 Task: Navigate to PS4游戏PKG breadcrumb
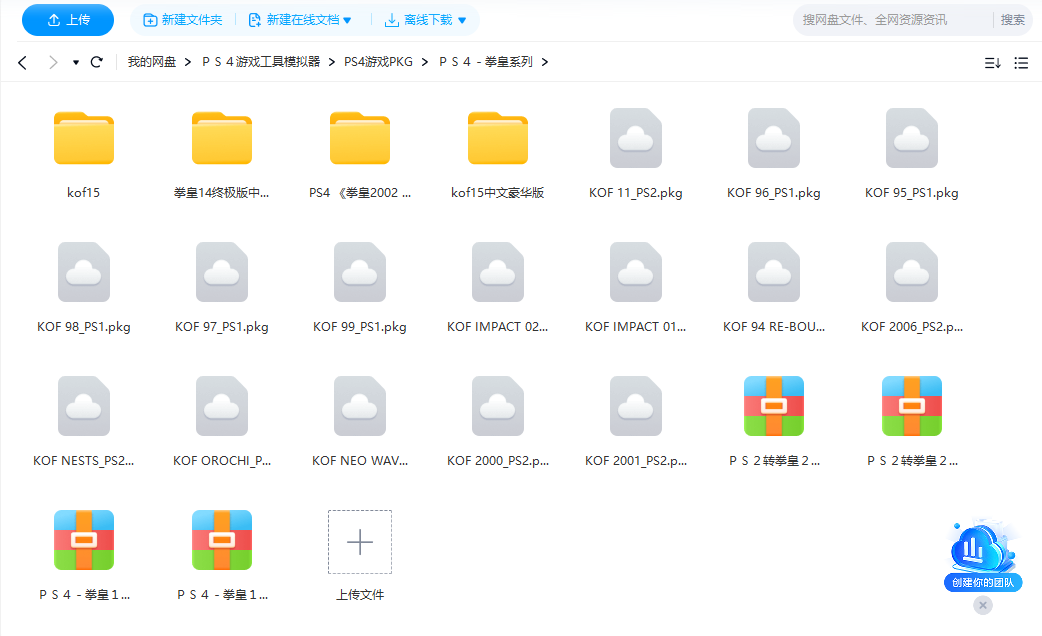(x=378, y=62)
